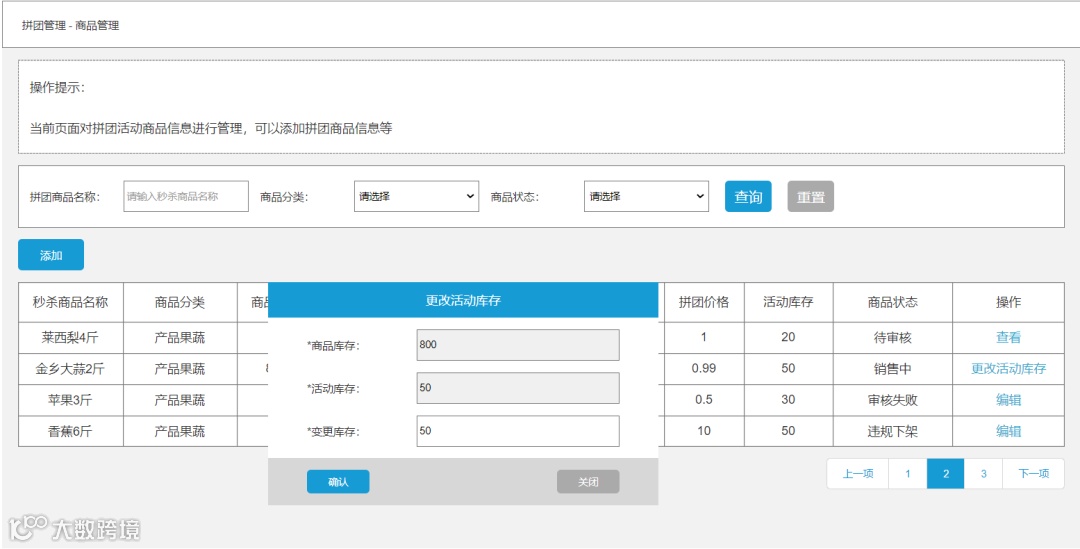
Task: Click the 操作 column header
Action: click(x=1008, y=302)
